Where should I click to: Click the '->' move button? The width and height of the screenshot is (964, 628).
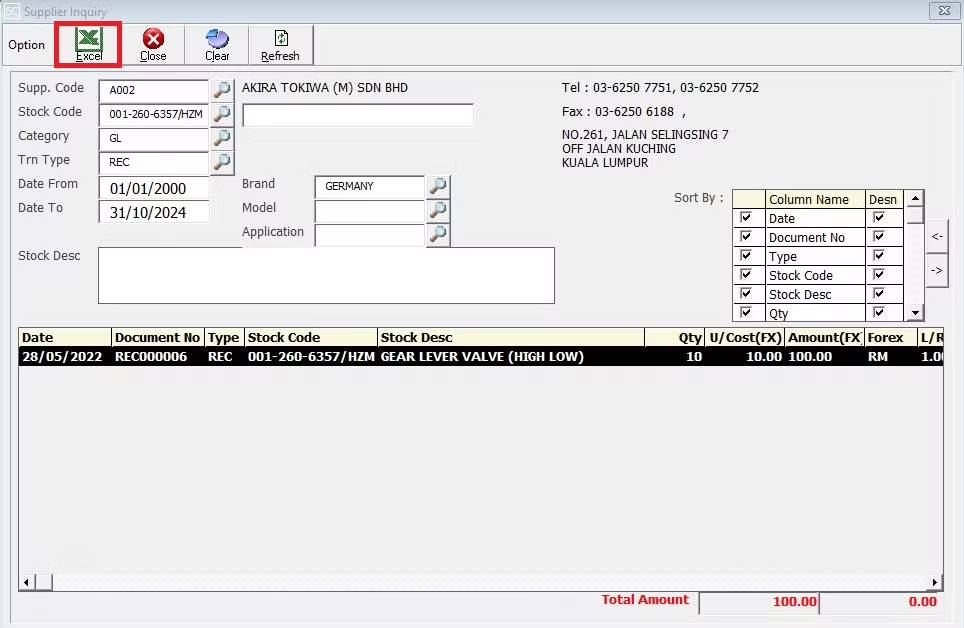937,270
